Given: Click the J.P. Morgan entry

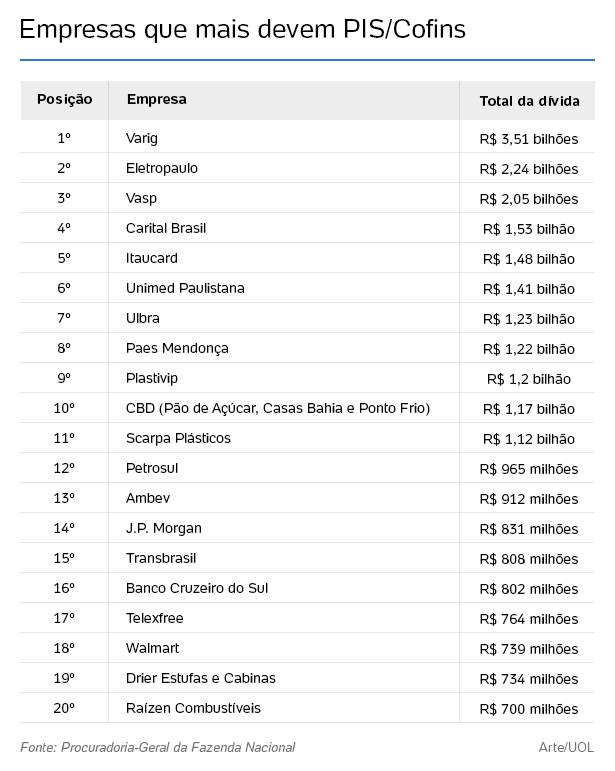Looking at the screenshot, I should pos(164,528).
